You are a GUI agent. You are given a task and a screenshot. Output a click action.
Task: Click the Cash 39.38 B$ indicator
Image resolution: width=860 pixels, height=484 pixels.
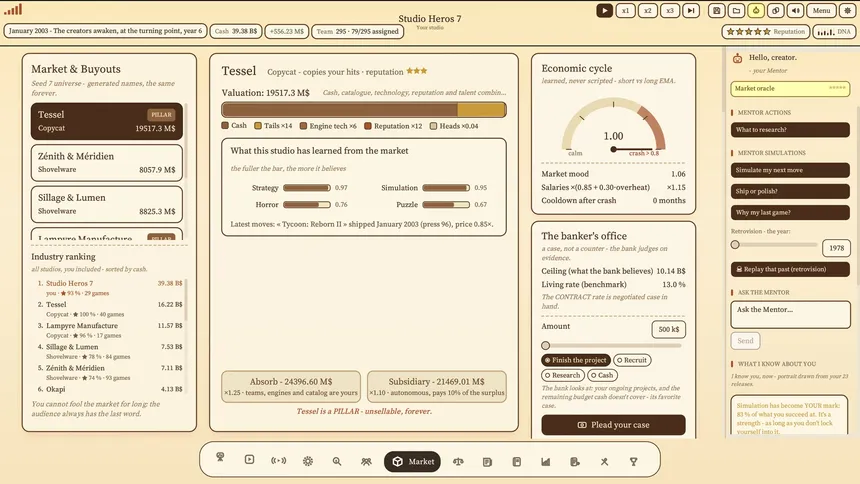click(x=236, y=31)
